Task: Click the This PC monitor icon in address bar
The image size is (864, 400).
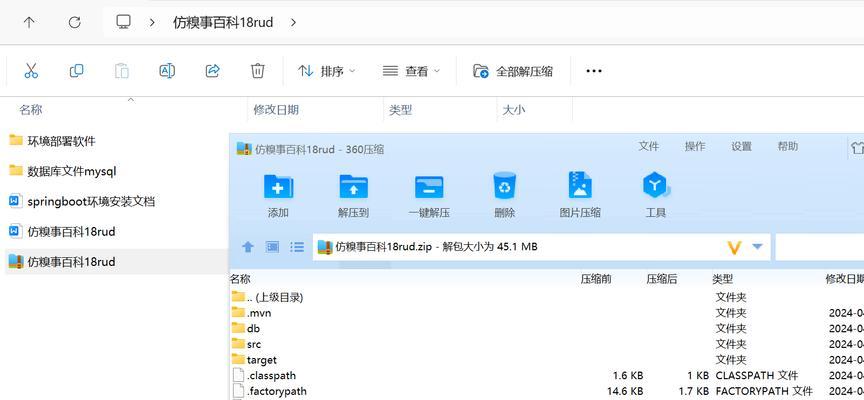Action: pyautogui.click(x=123, y=22)
